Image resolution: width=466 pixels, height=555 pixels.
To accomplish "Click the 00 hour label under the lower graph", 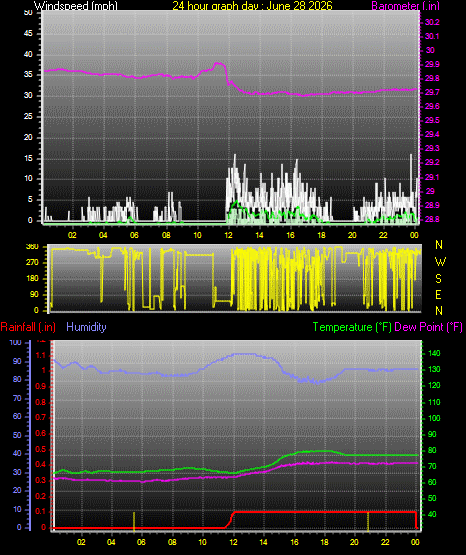I will (415, 542).
